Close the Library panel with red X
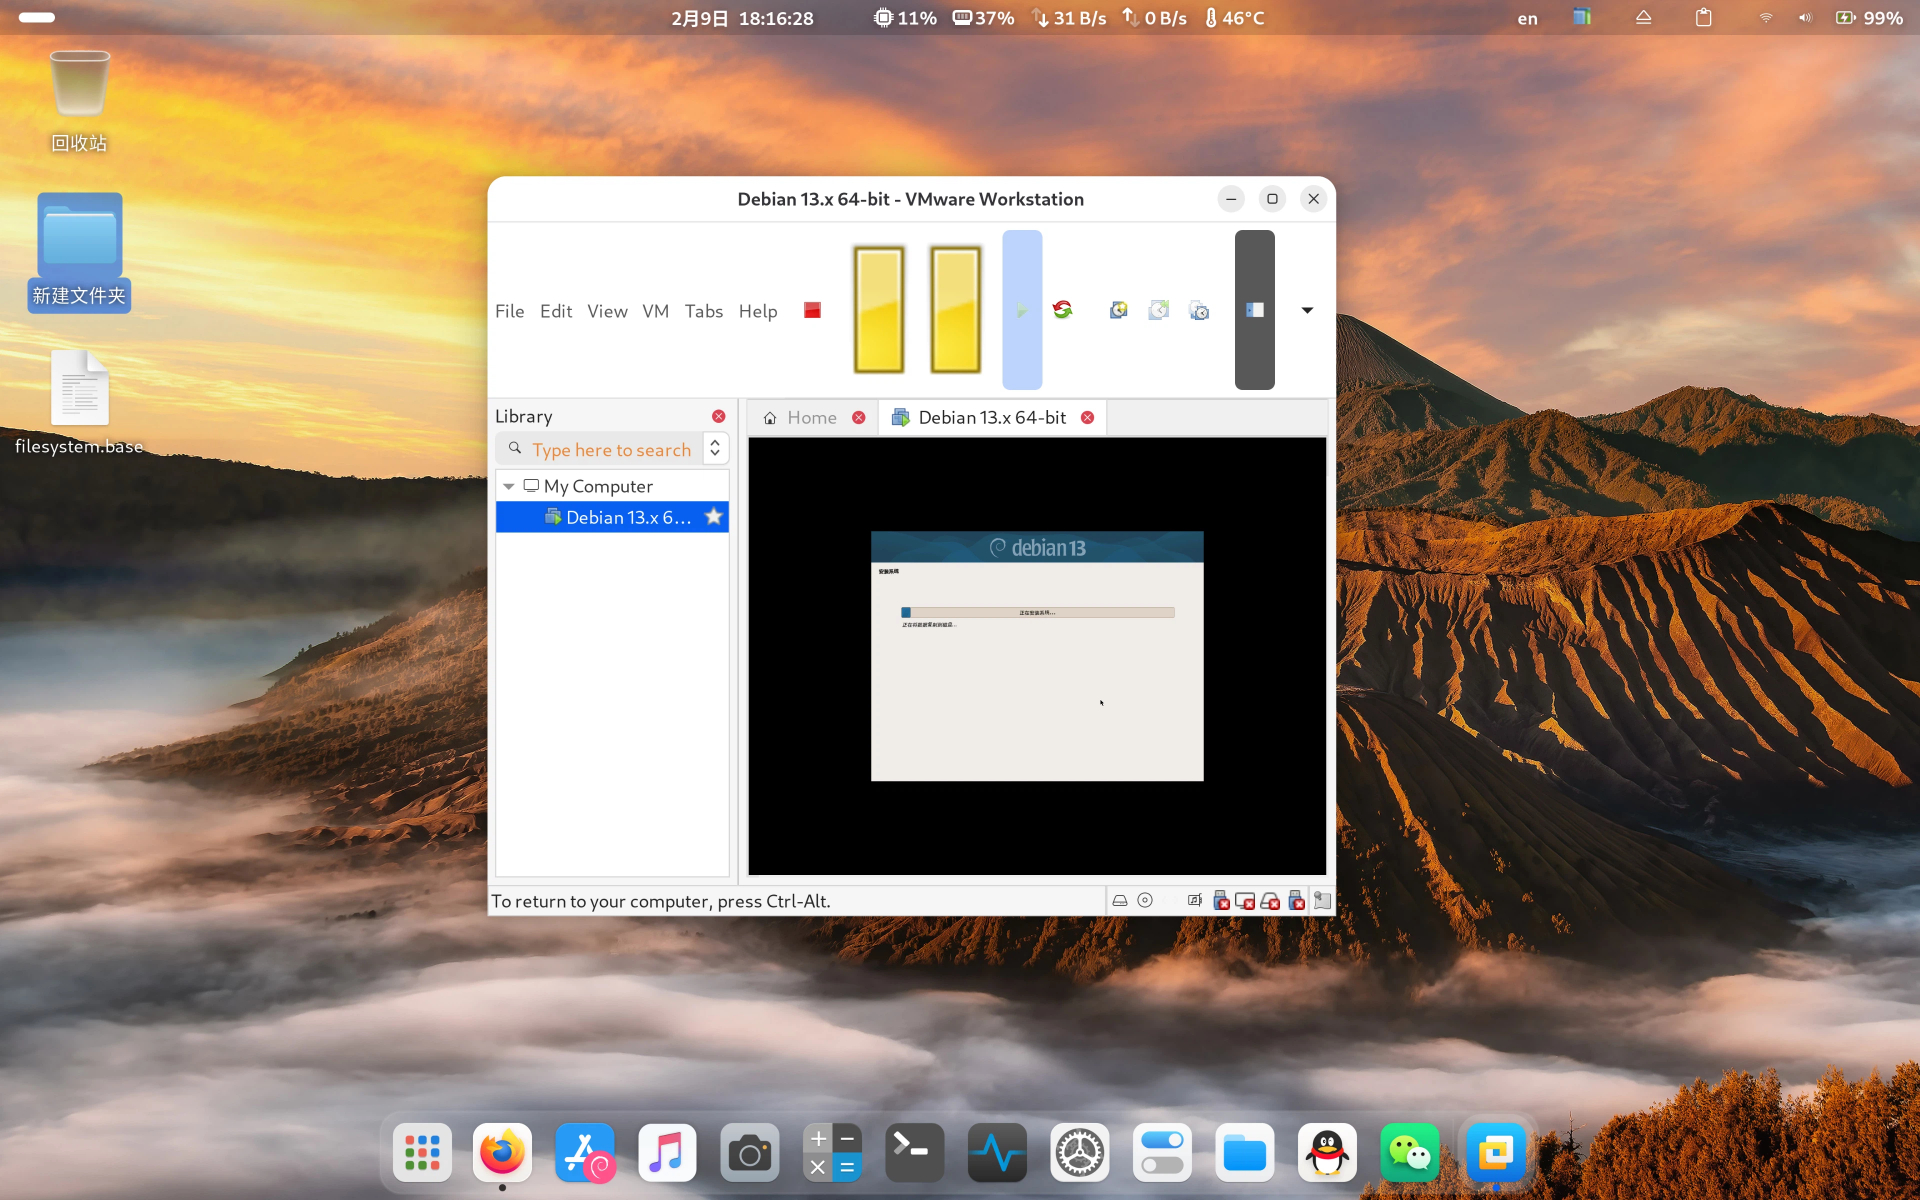 [x=718, y=416]
